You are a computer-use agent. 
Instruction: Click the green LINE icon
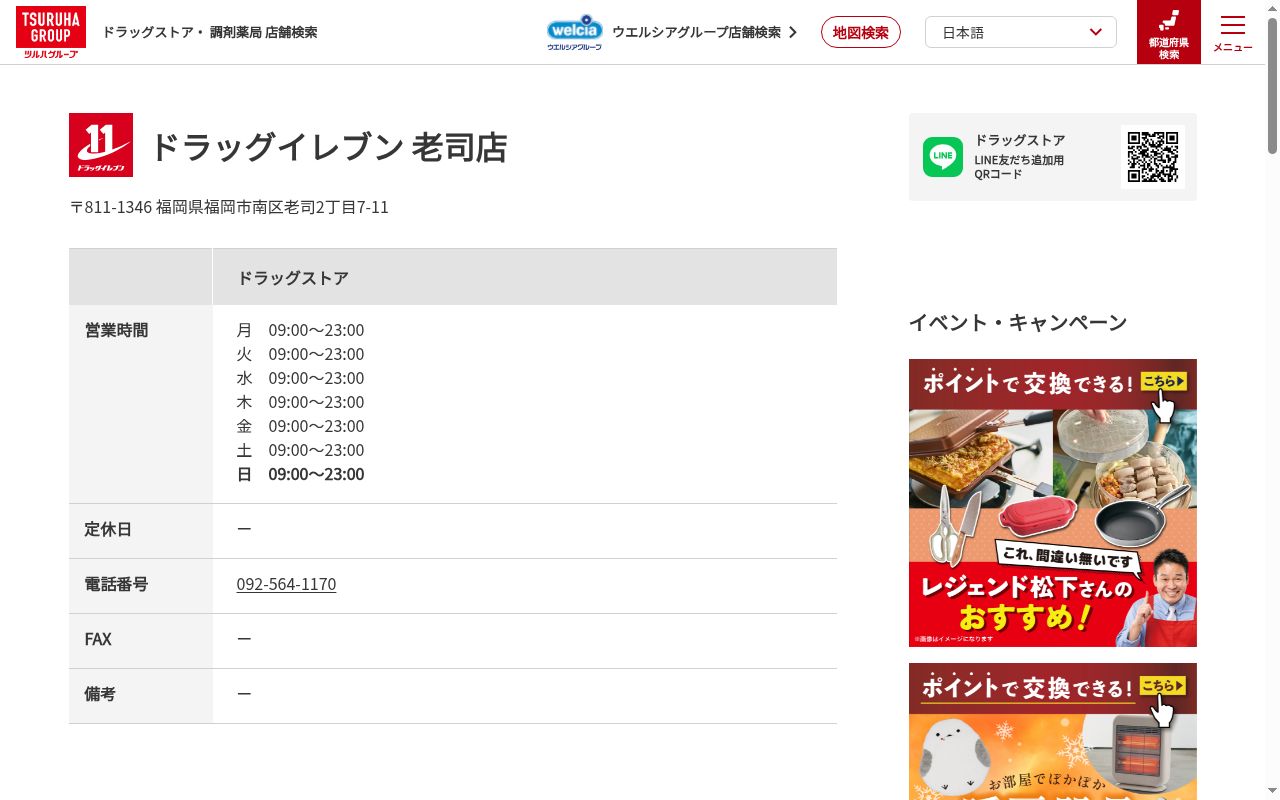pos(943,157)
